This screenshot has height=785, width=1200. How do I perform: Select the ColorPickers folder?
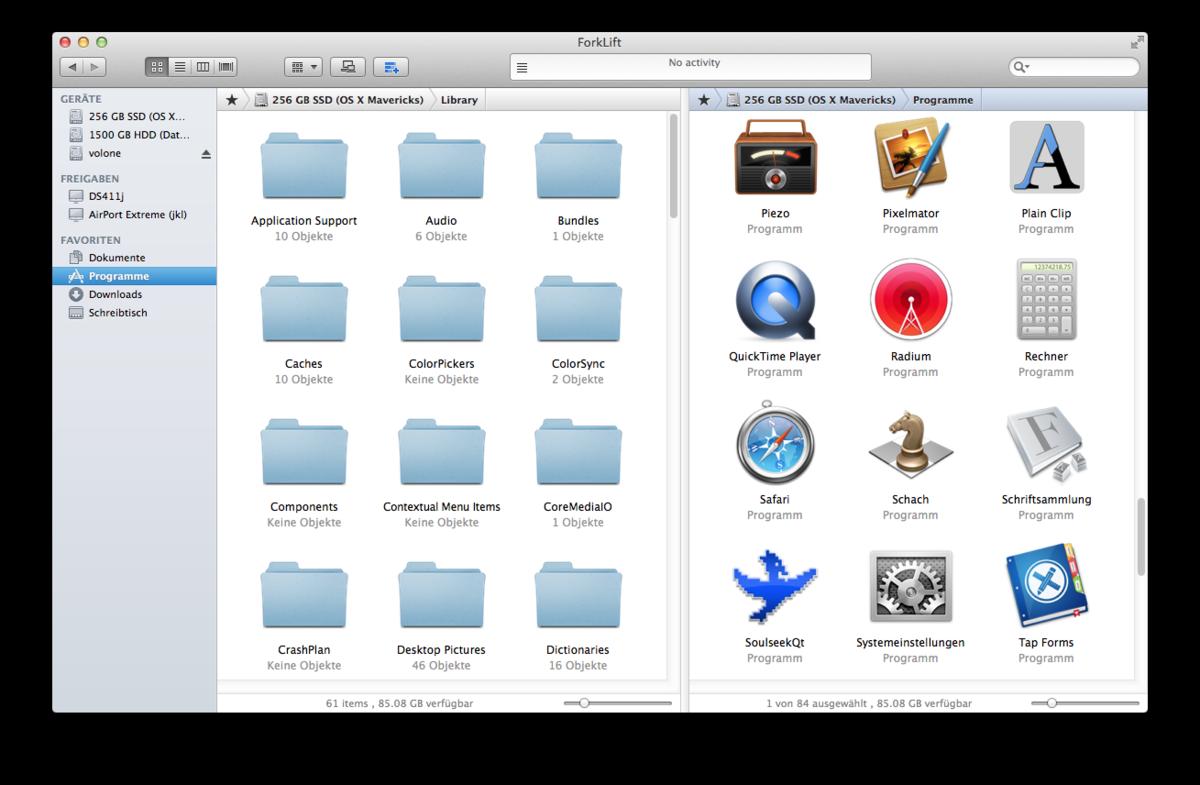[x=441, y=309]
